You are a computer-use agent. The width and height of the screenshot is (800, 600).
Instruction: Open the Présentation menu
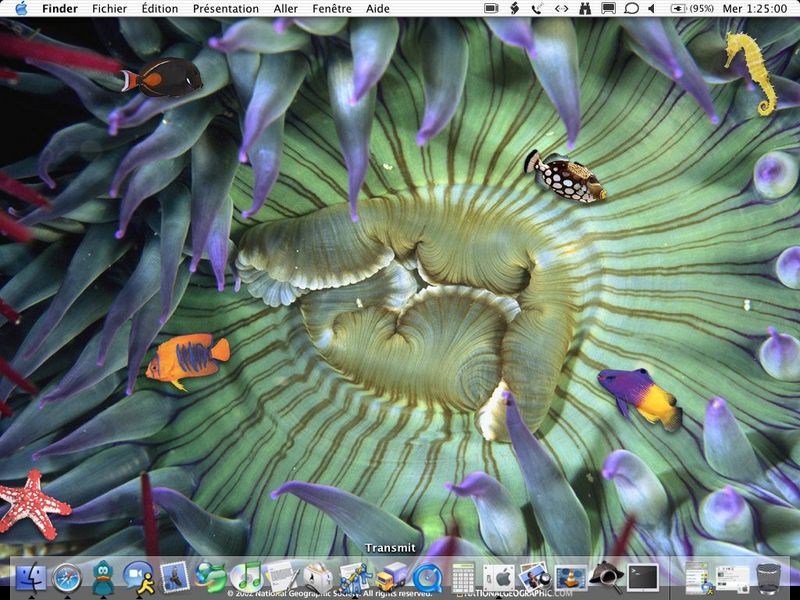click(x=226, y=9)
